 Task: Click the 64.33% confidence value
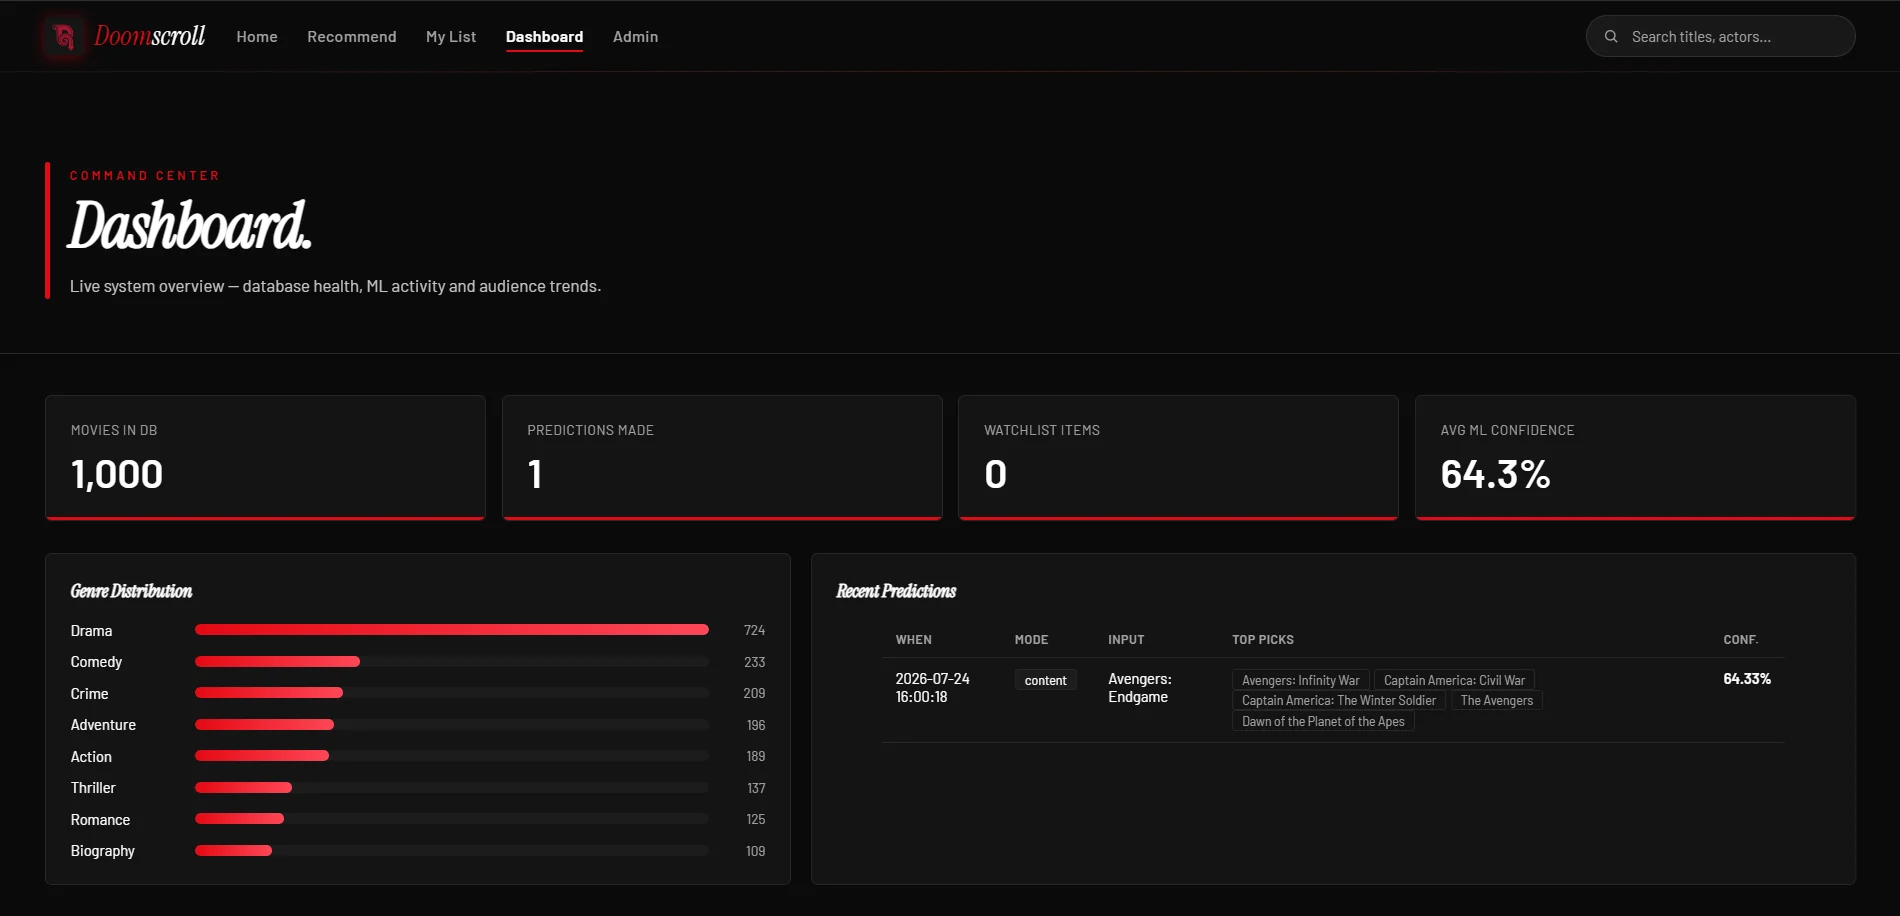[1747, 679]
